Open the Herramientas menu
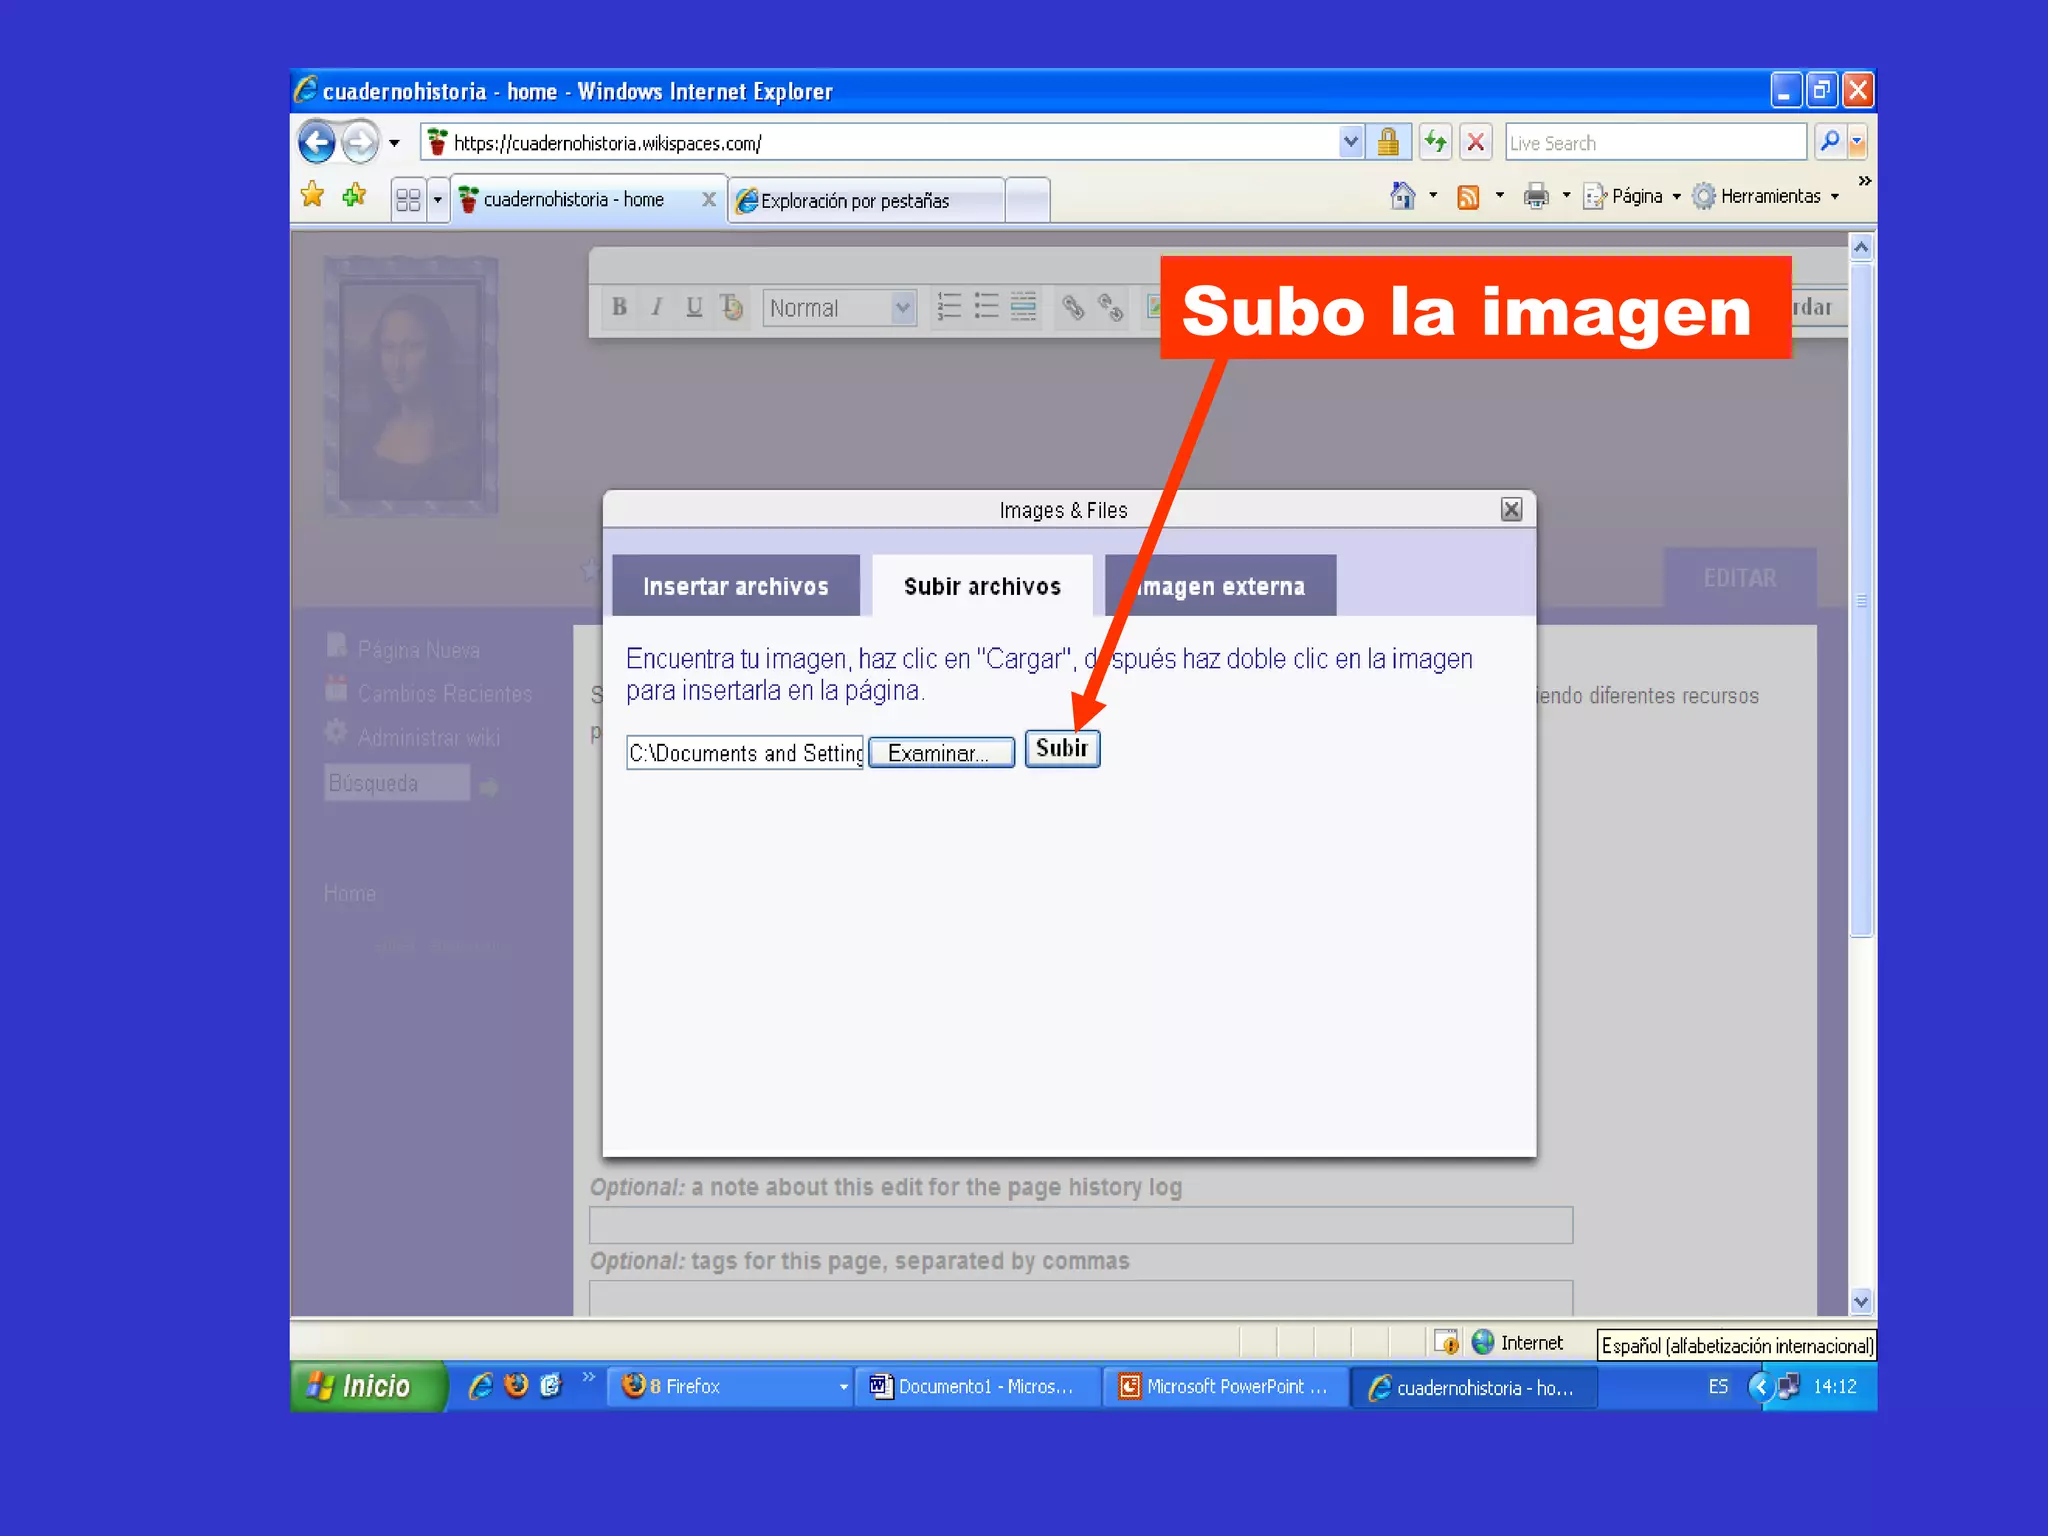This screenshot has height=1536, width=2048. tap(1766, 196)
